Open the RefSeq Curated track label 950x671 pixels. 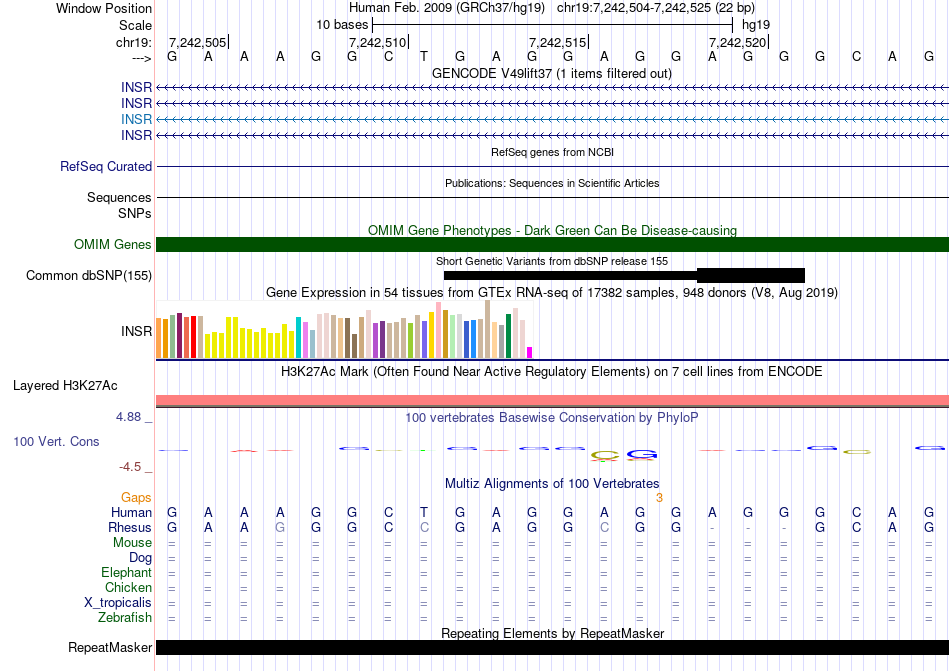pos(106,167)
